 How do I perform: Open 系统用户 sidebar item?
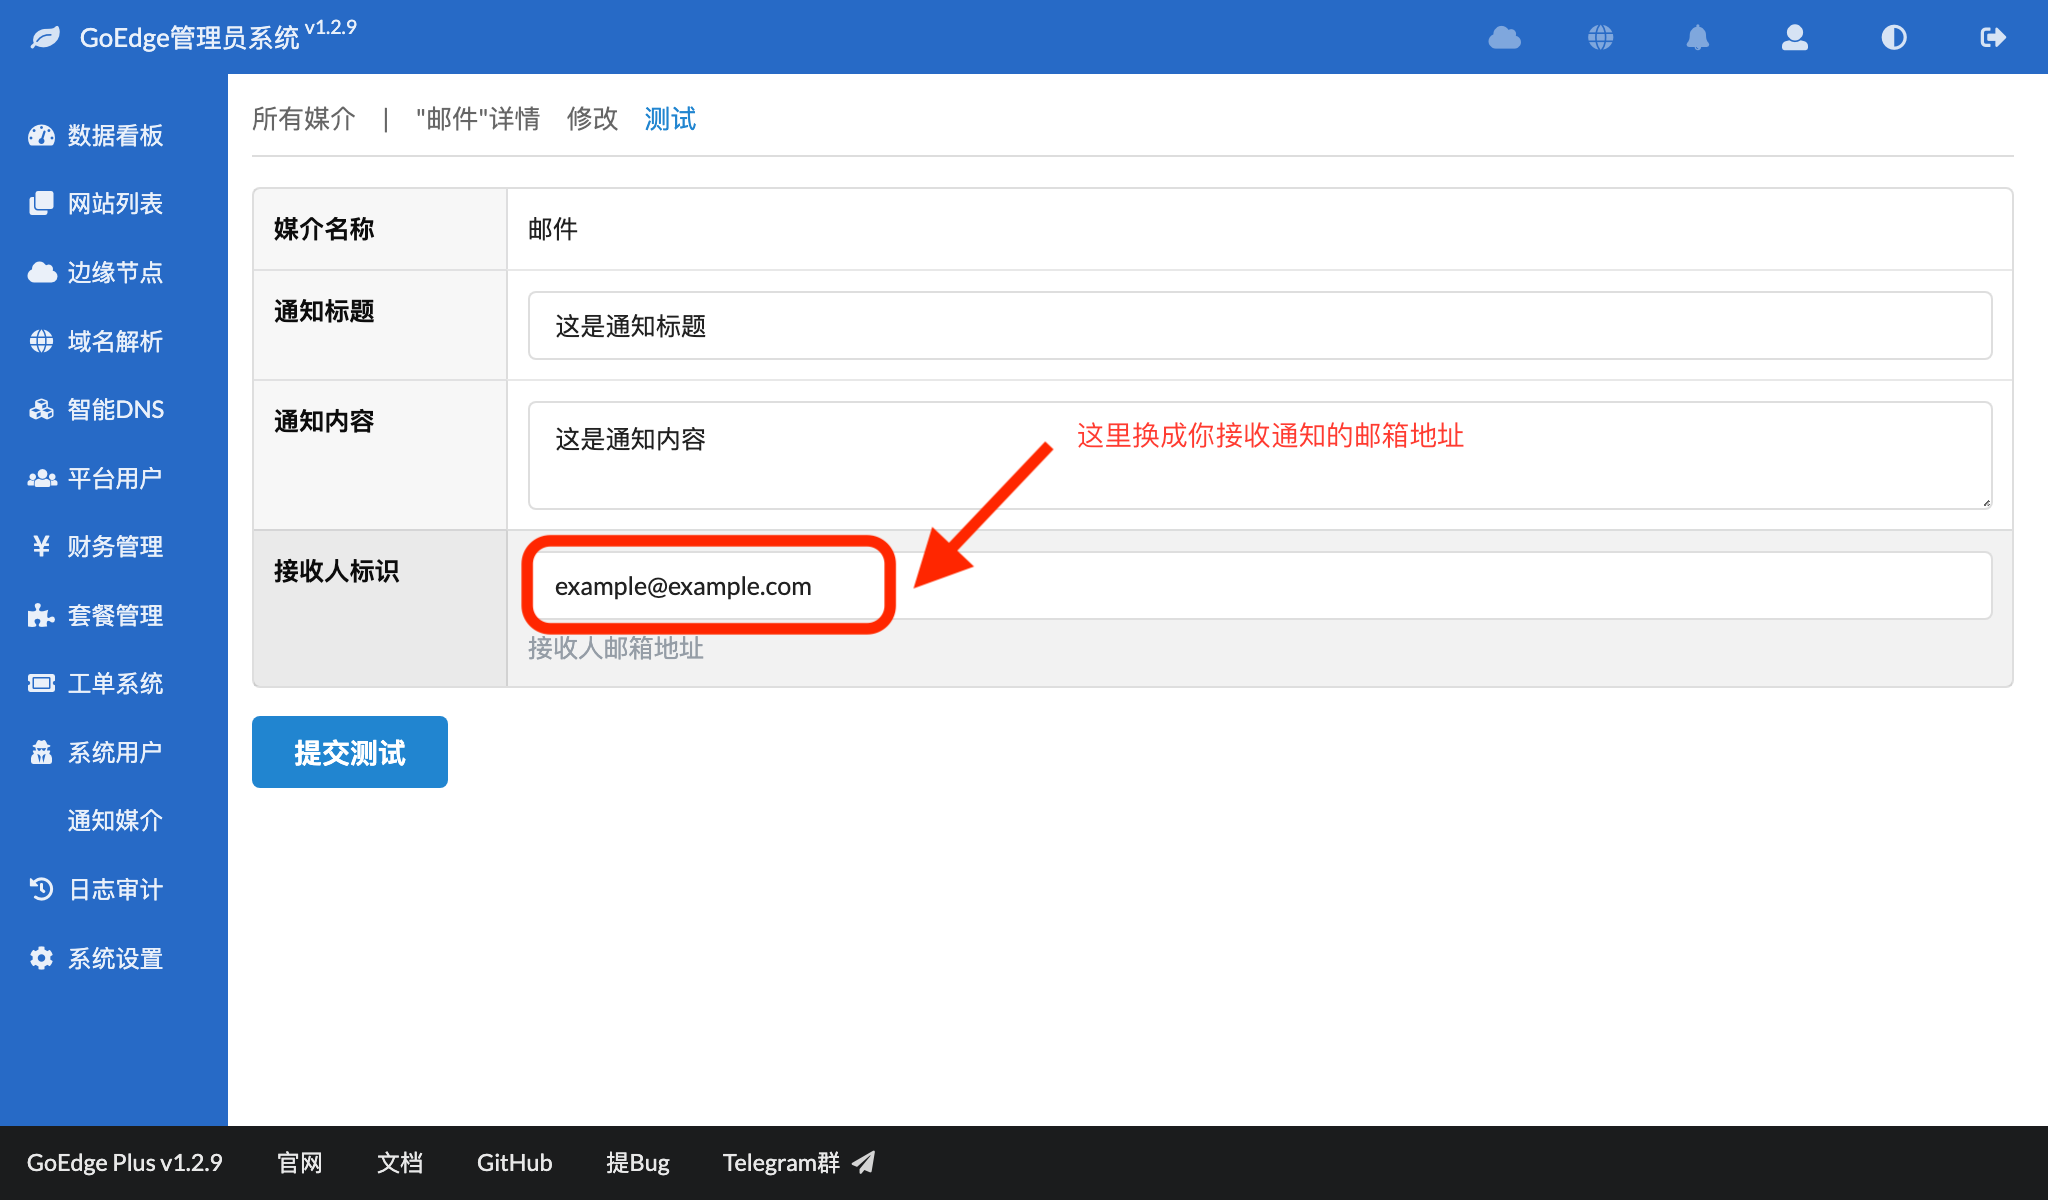pos(114,752)
